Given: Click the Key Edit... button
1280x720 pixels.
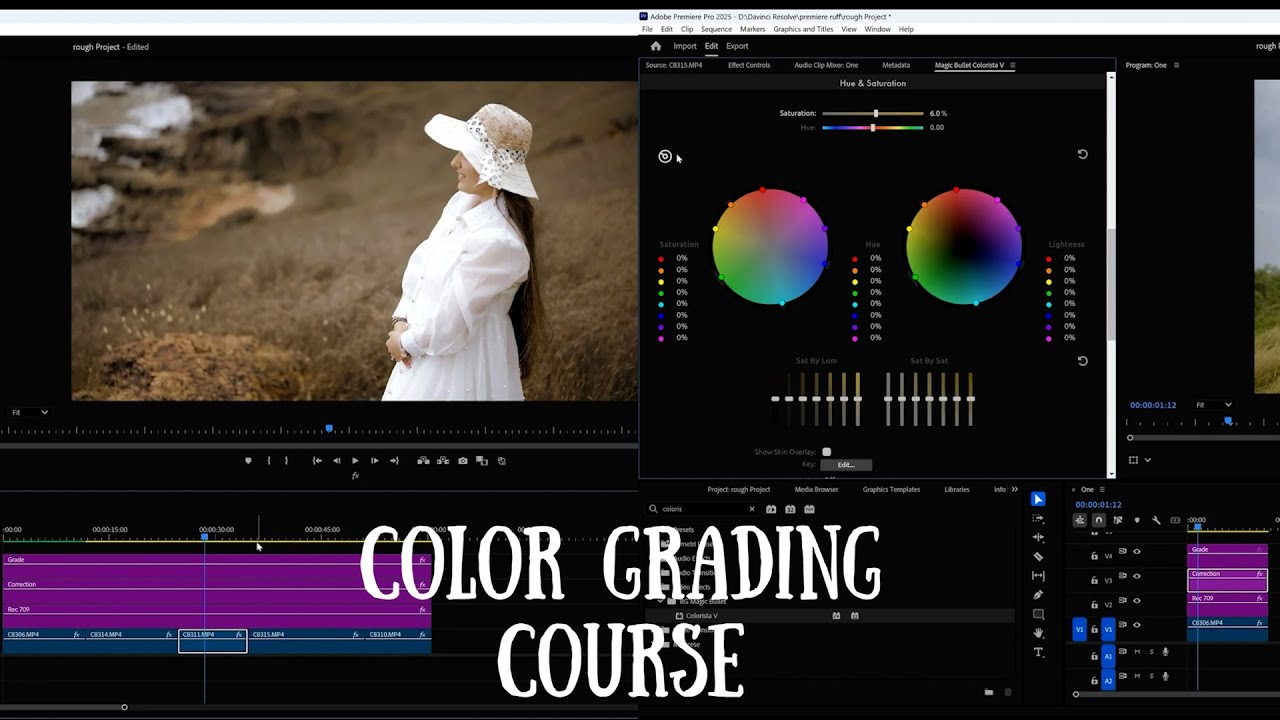Looking at the screenshot, I should 846,465.
